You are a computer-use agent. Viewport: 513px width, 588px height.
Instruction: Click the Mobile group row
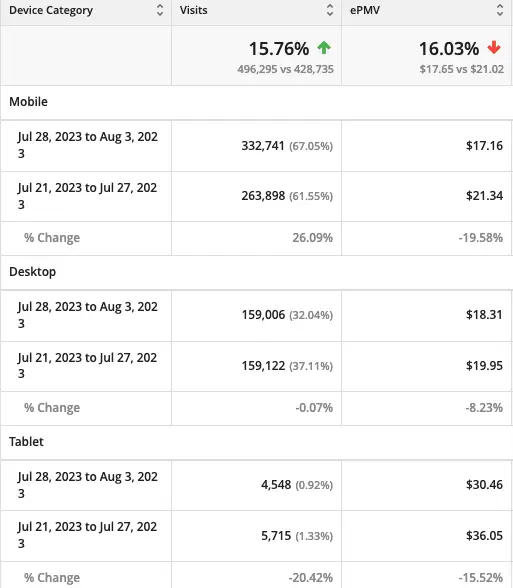[x=256, y=102]
